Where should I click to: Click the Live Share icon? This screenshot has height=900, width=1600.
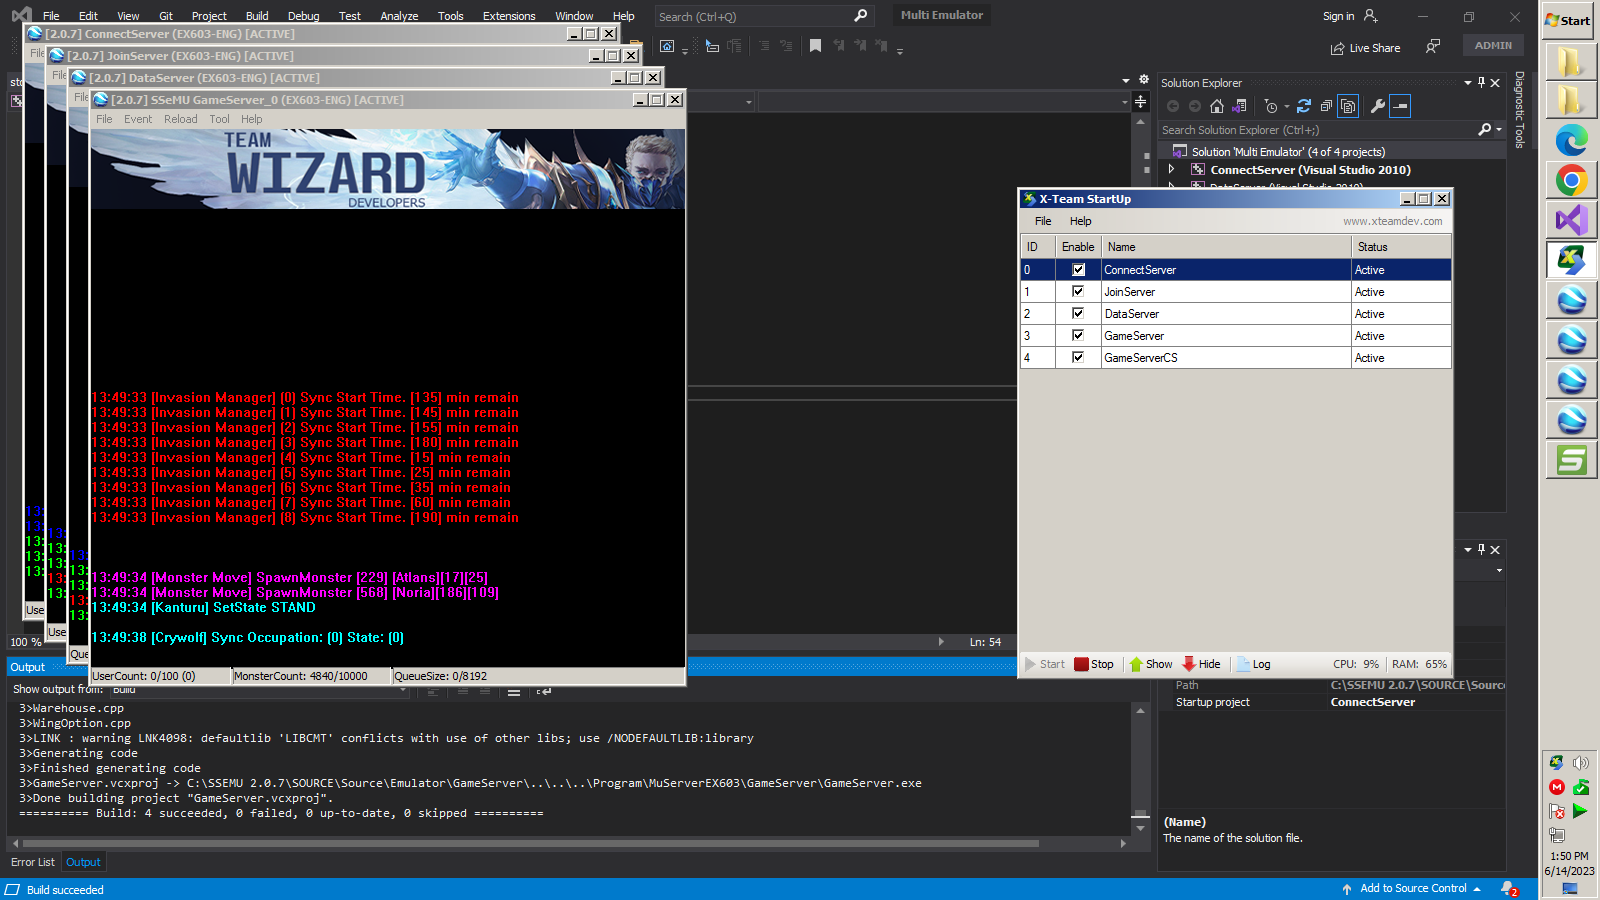(x=1337, y=48)
